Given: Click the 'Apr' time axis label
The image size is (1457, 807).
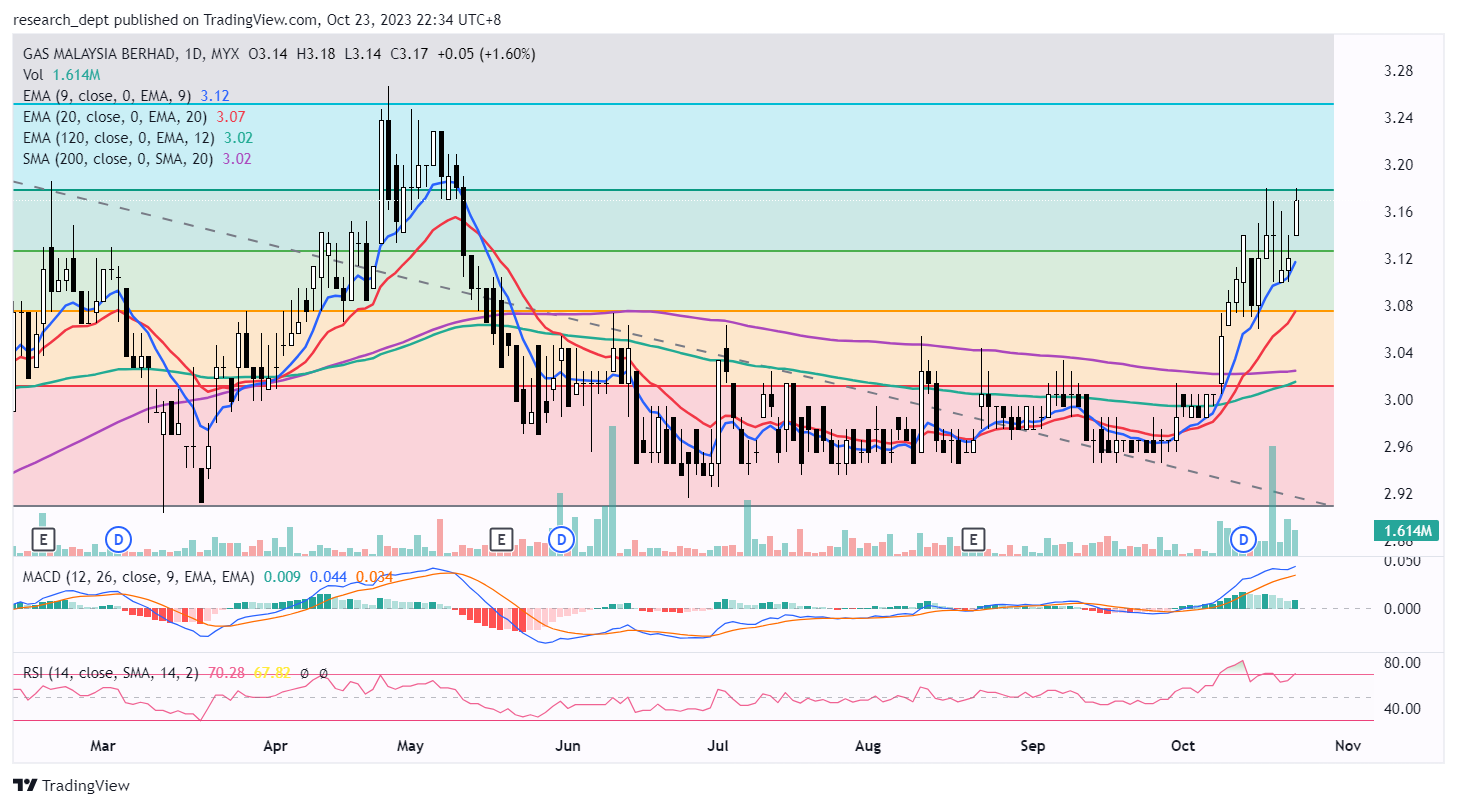Looking at the screenshot, I should (275, 746).
